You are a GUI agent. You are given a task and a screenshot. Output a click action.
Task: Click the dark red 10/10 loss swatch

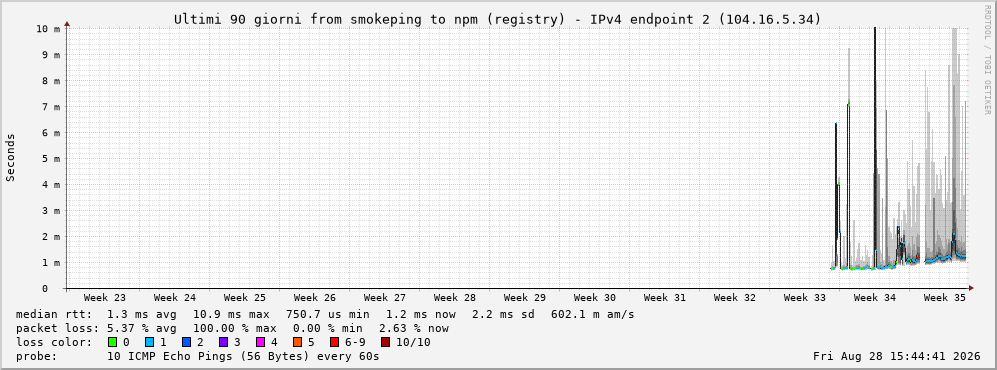point(385,342)
